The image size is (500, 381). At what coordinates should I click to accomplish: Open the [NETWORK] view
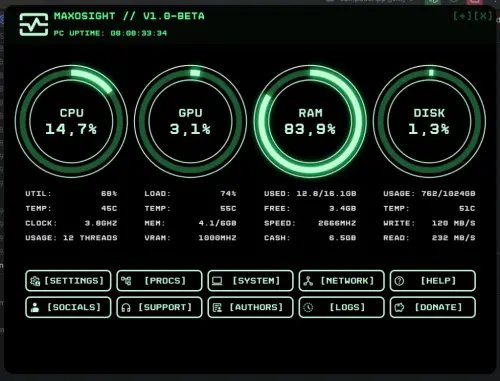342,281
